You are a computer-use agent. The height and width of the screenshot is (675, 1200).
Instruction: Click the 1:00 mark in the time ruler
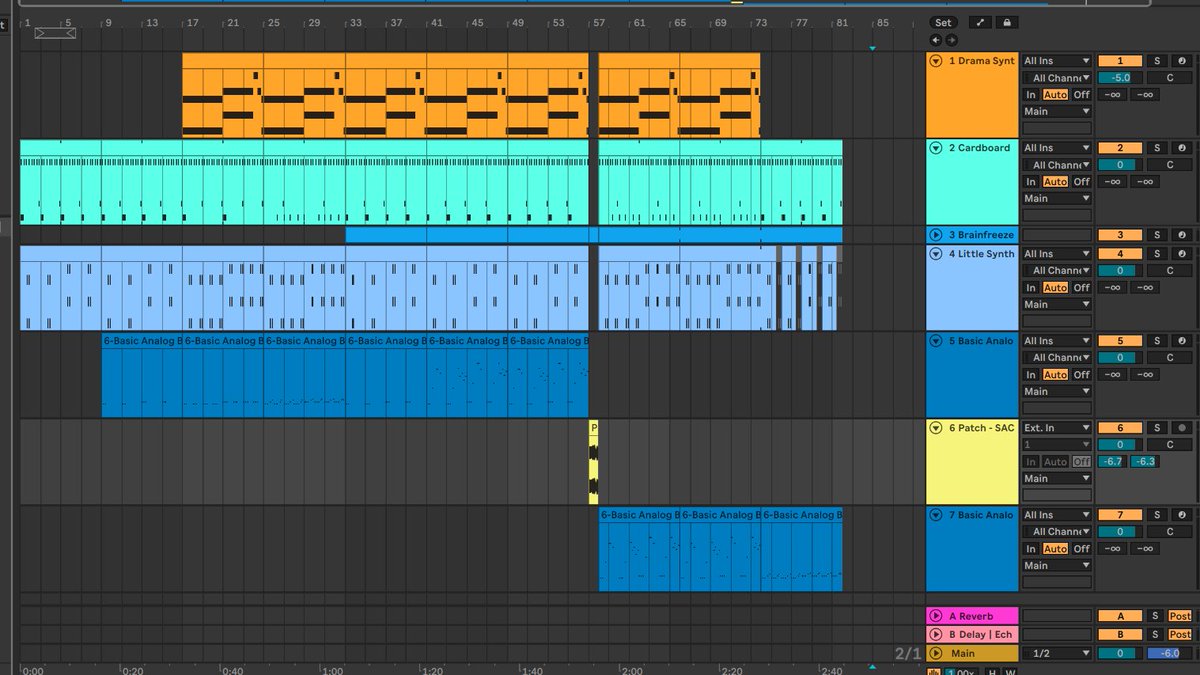click(333, 672)
